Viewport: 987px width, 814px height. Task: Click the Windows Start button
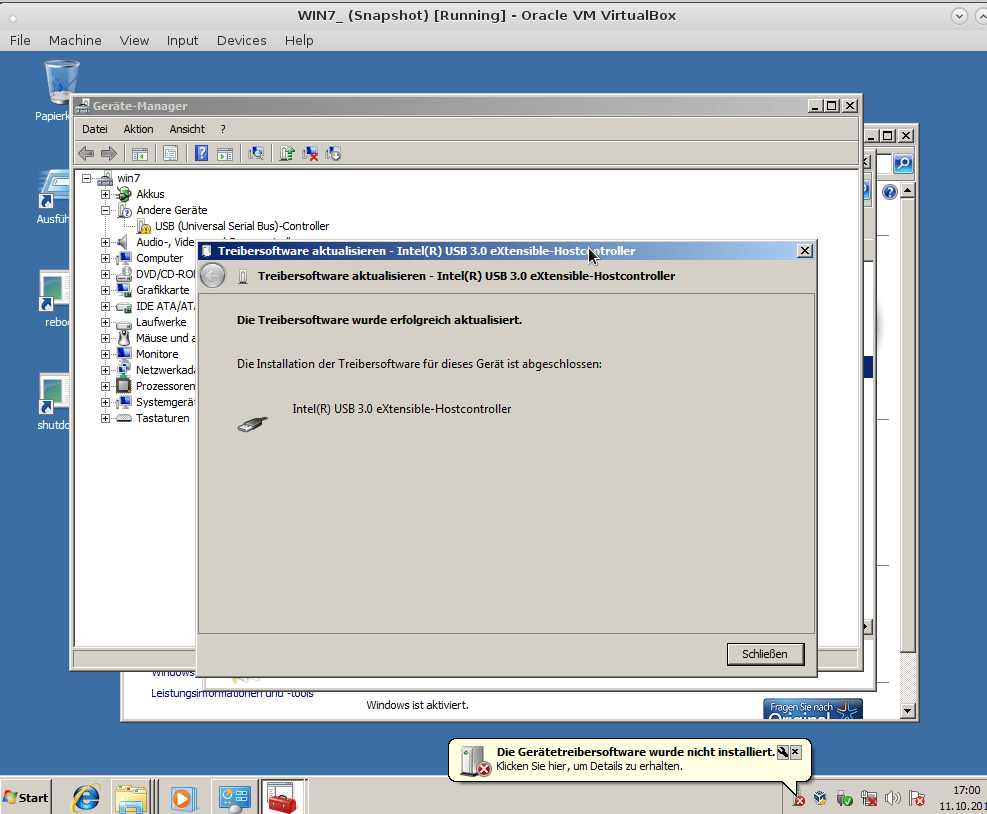tap(26, 798)
